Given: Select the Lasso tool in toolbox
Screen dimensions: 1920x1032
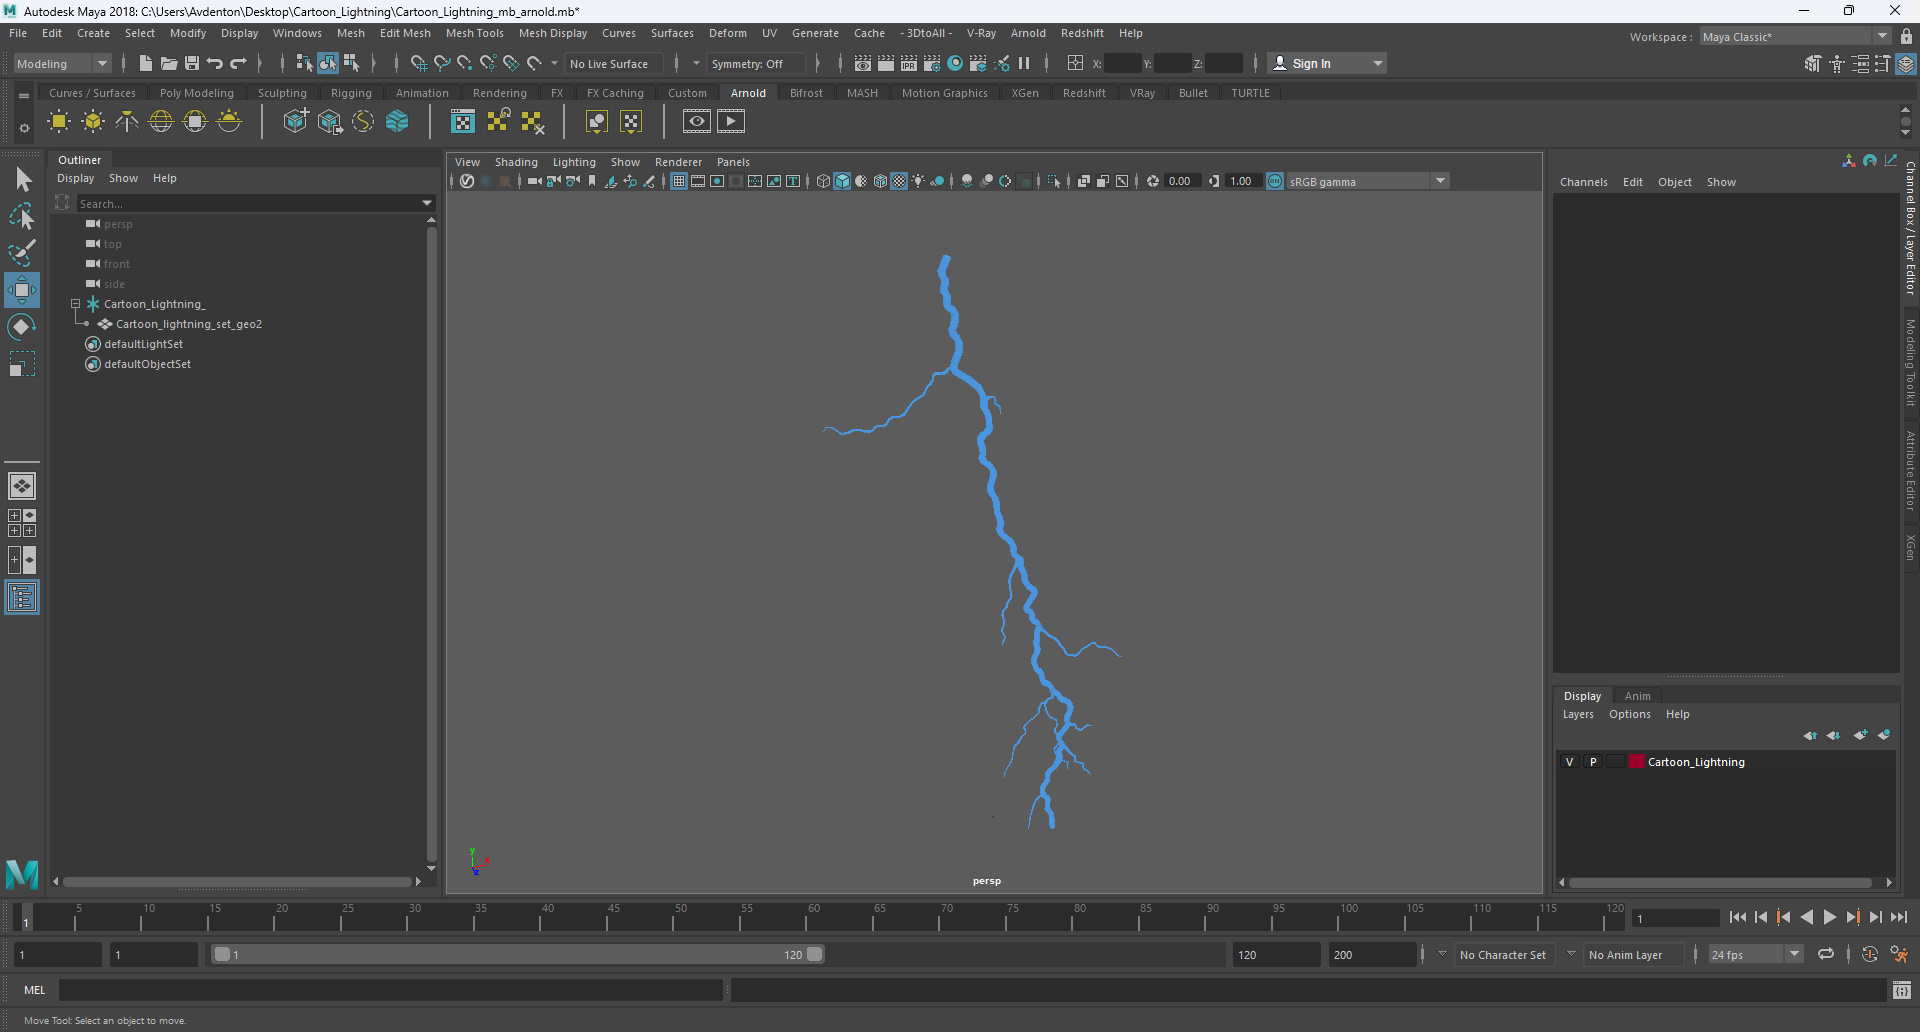Looking at the screenshot, I should click(22, 216).
